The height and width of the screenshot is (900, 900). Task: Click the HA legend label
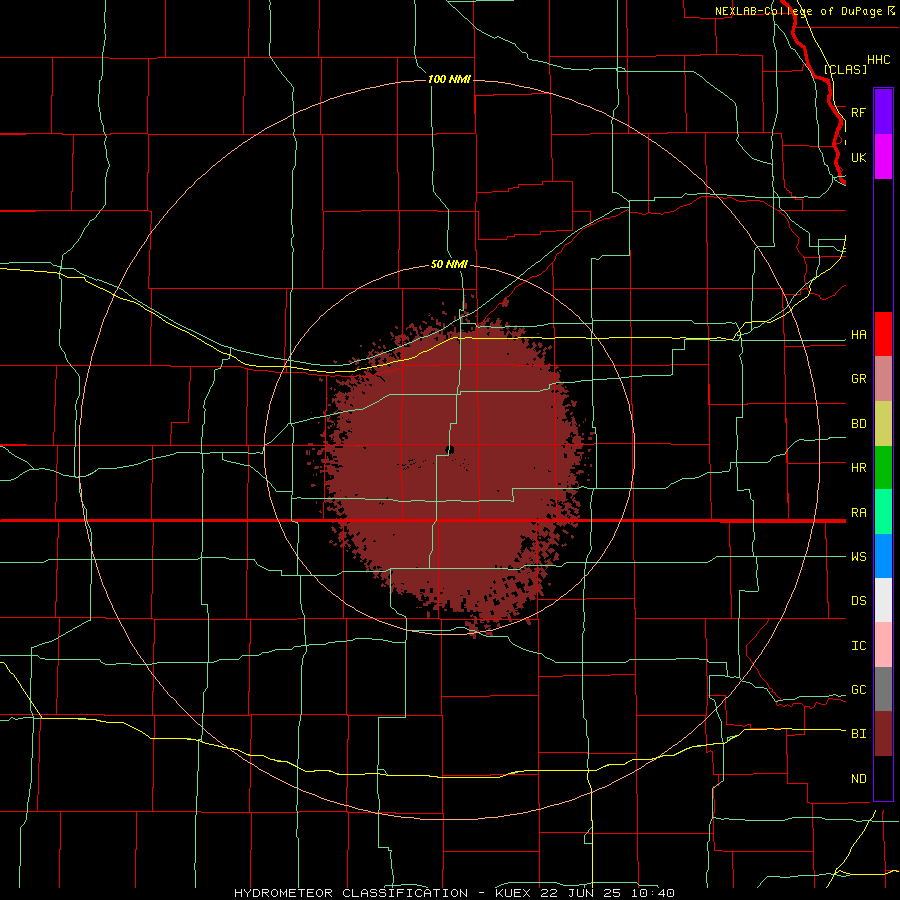[858, 335]
